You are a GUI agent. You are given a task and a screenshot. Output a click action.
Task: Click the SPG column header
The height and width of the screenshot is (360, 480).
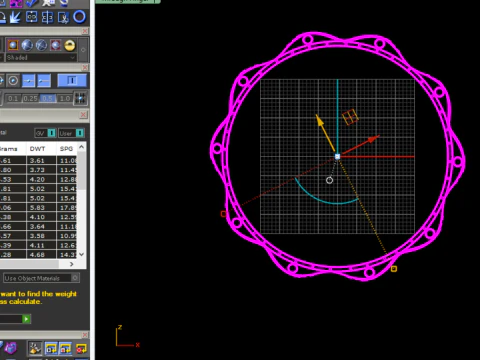(66, 149)
